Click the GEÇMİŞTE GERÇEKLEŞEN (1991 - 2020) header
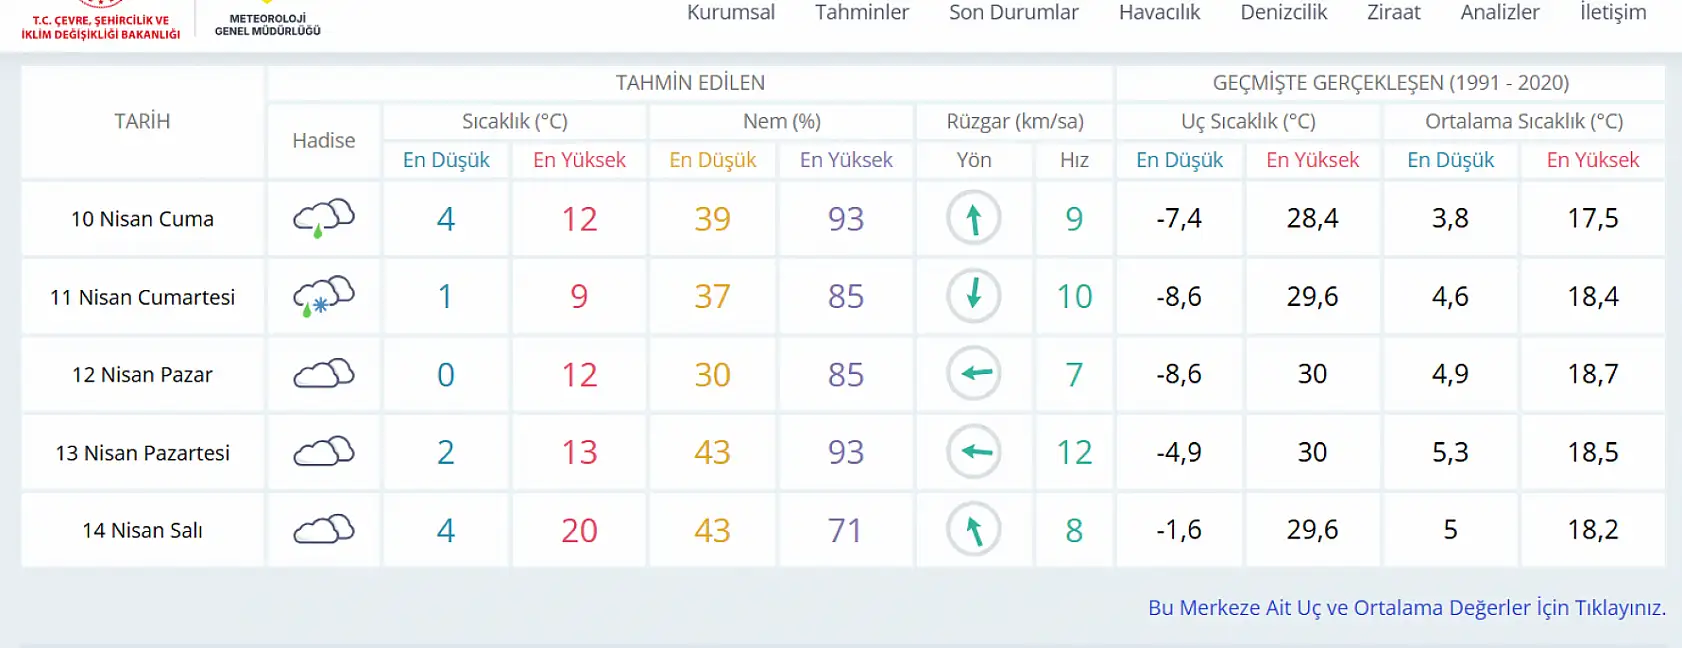Viewport: 1682px width, 648px height. [x=1391, y=83]
